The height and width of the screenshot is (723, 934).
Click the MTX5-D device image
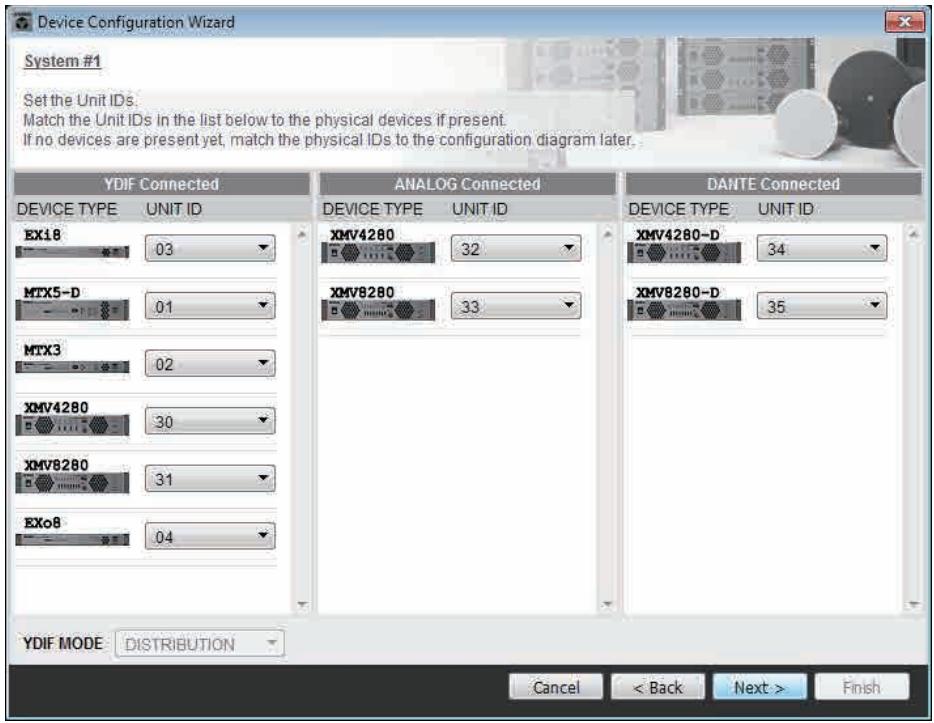pos(72,310)
